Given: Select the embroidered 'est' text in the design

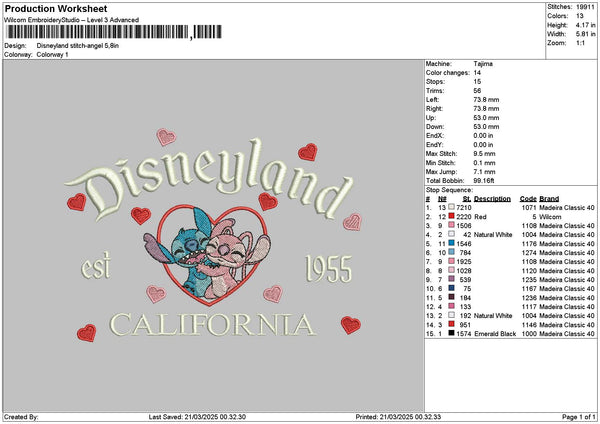Looking at the screenshot, I should click(96, 265).
